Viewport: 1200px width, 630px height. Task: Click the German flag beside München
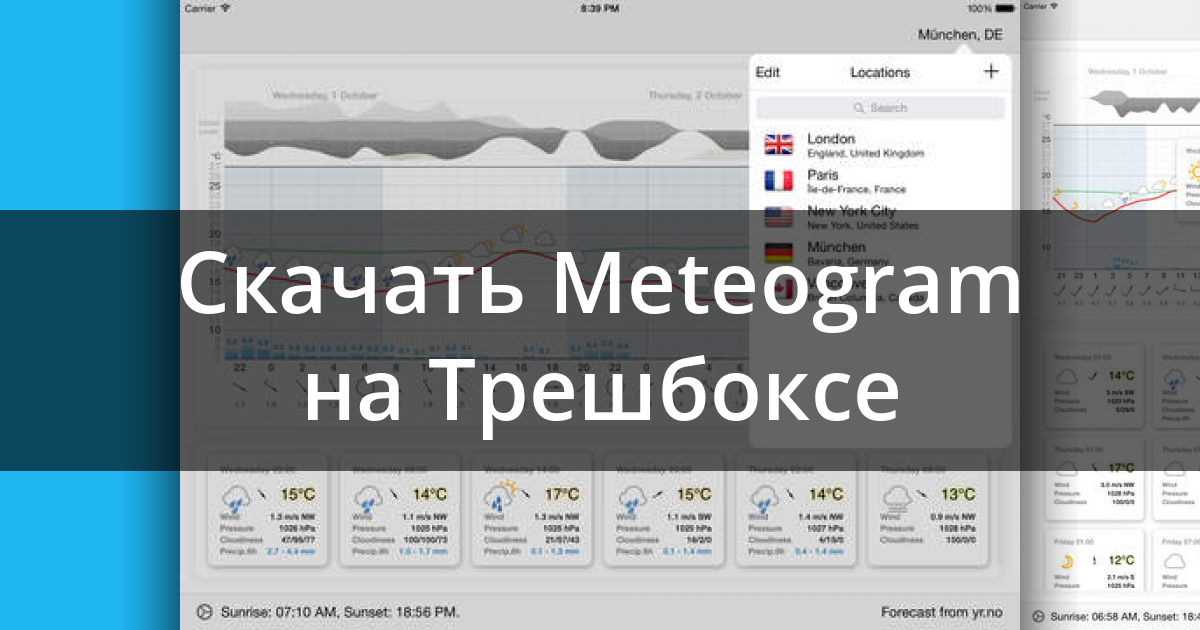point(778,252)
